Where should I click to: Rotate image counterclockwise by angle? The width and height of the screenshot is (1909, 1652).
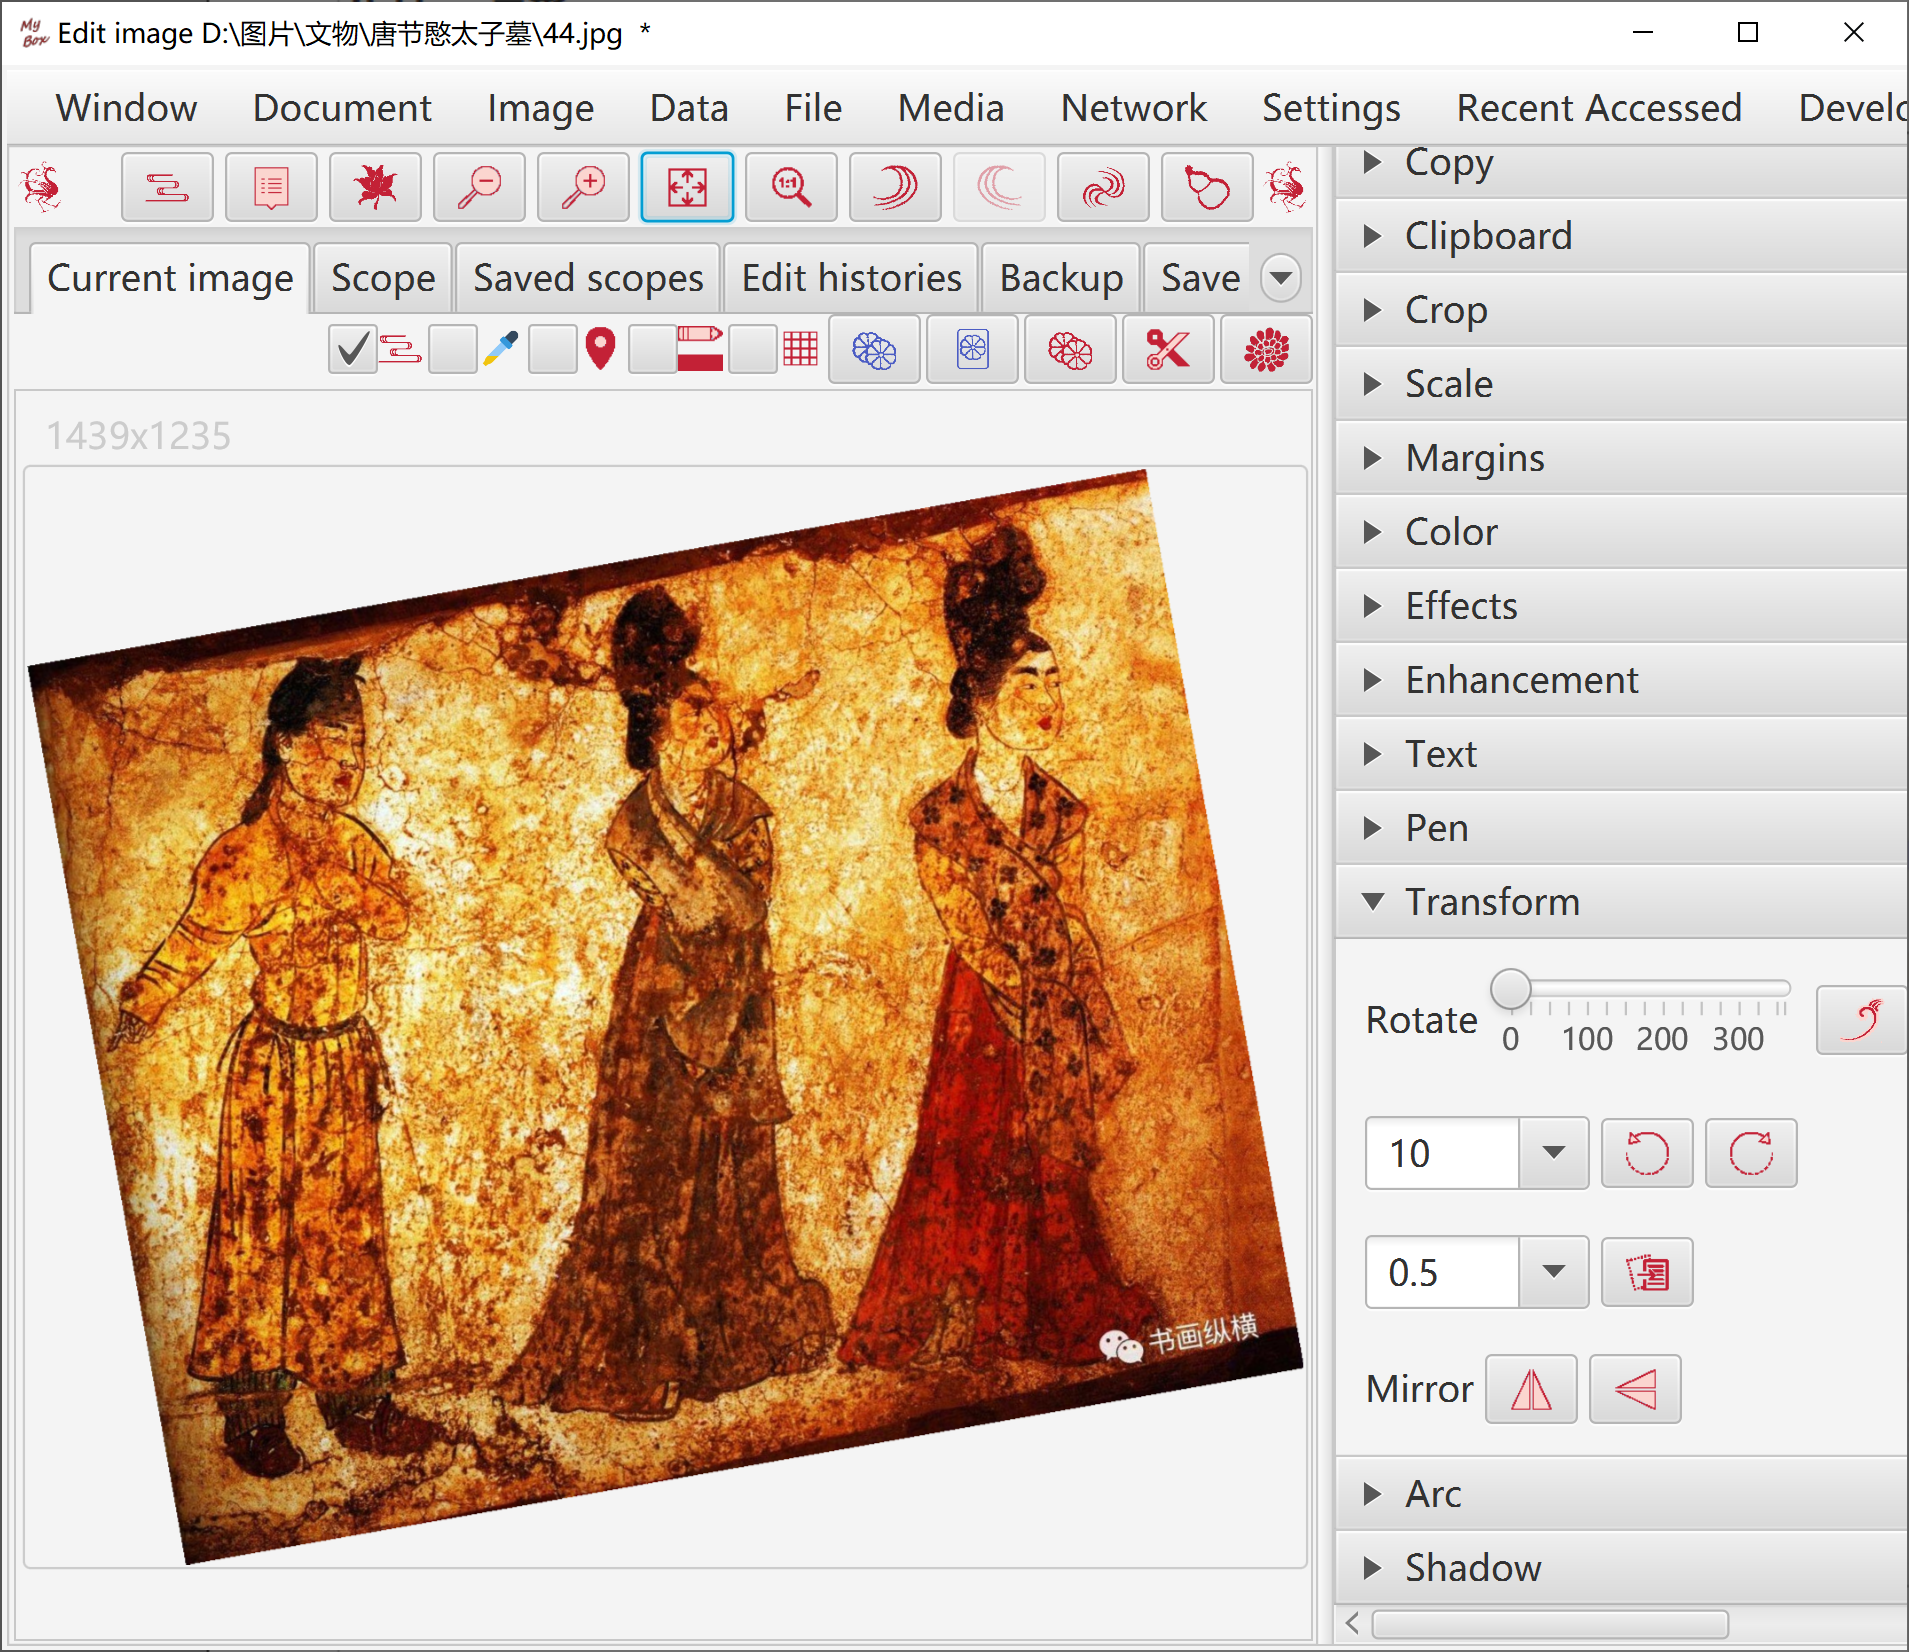[x=1647, y=1153]
